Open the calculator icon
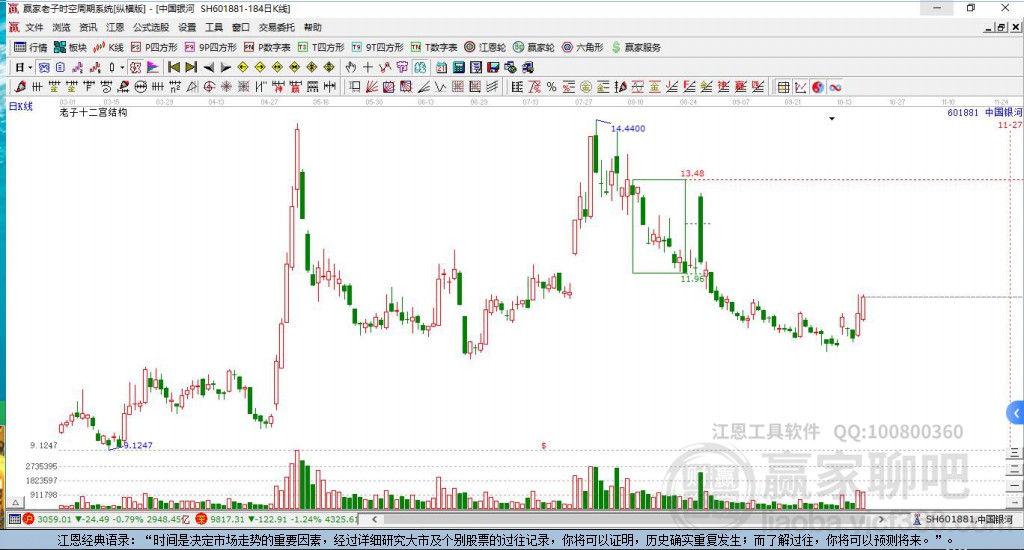1024x550 pixels. pyautogui.click(x=458, y=67)
